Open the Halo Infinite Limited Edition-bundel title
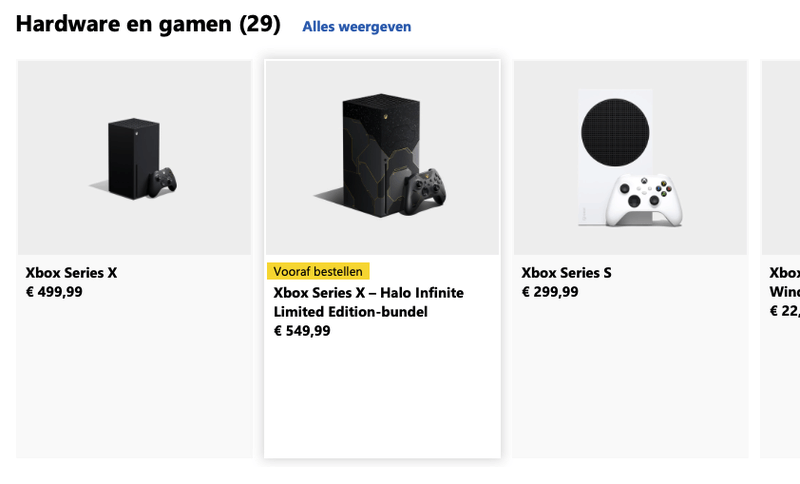 point(368,302)
